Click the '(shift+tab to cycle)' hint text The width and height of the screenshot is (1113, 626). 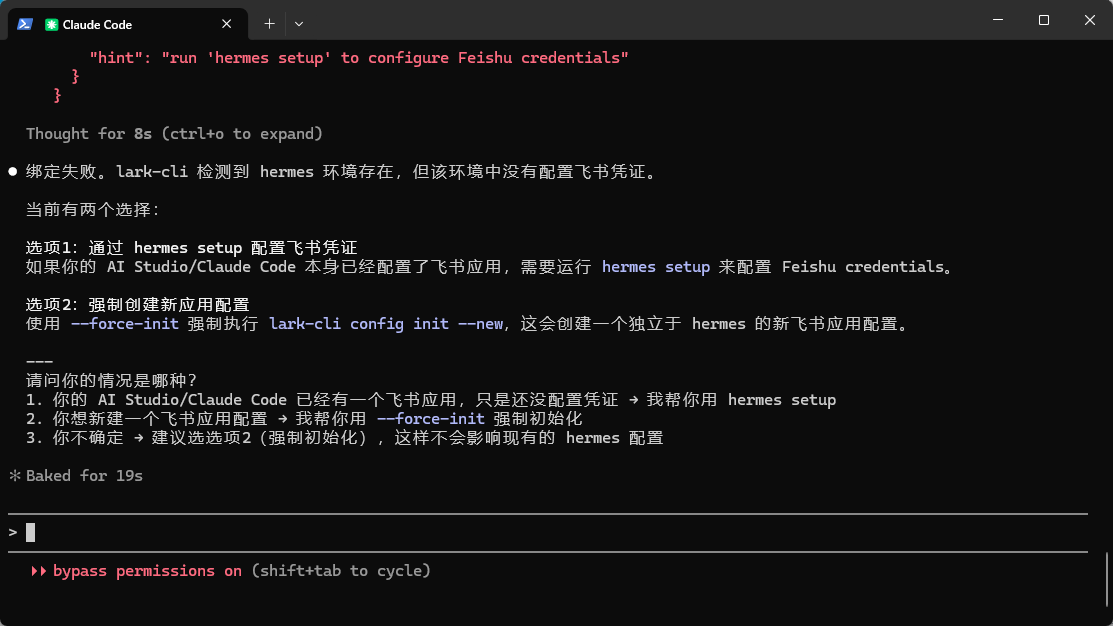(341, 571)
